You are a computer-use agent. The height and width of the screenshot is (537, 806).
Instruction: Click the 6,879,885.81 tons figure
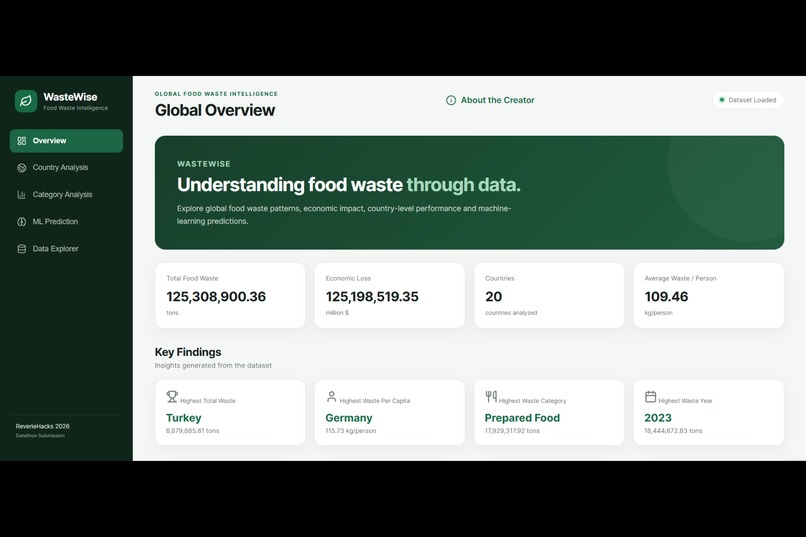click(x=192, y=431)
